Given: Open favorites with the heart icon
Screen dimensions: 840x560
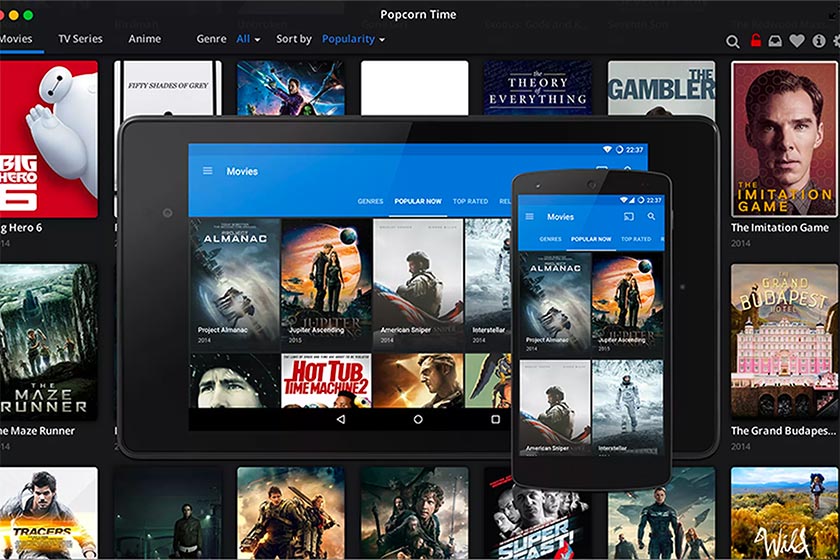Looking at the screenshot, I should [x=797, y=41].
